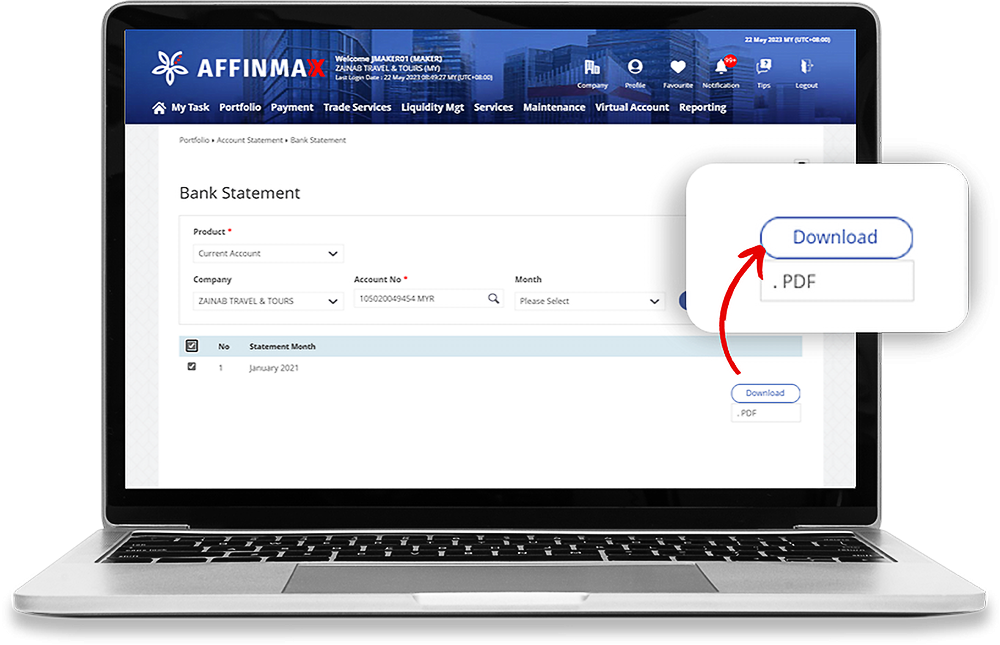Open the Trade Services menu

pyautogui.click(x=357, y=107)
